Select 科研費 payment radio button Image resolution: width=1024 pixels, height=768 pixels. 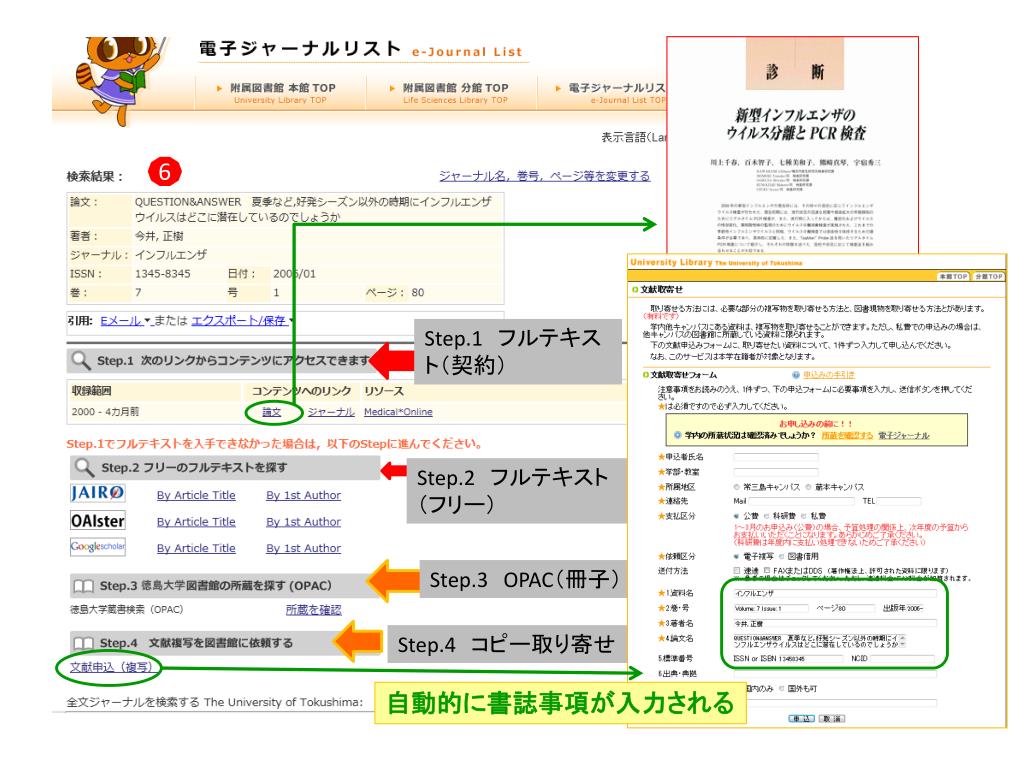(767, 516)
